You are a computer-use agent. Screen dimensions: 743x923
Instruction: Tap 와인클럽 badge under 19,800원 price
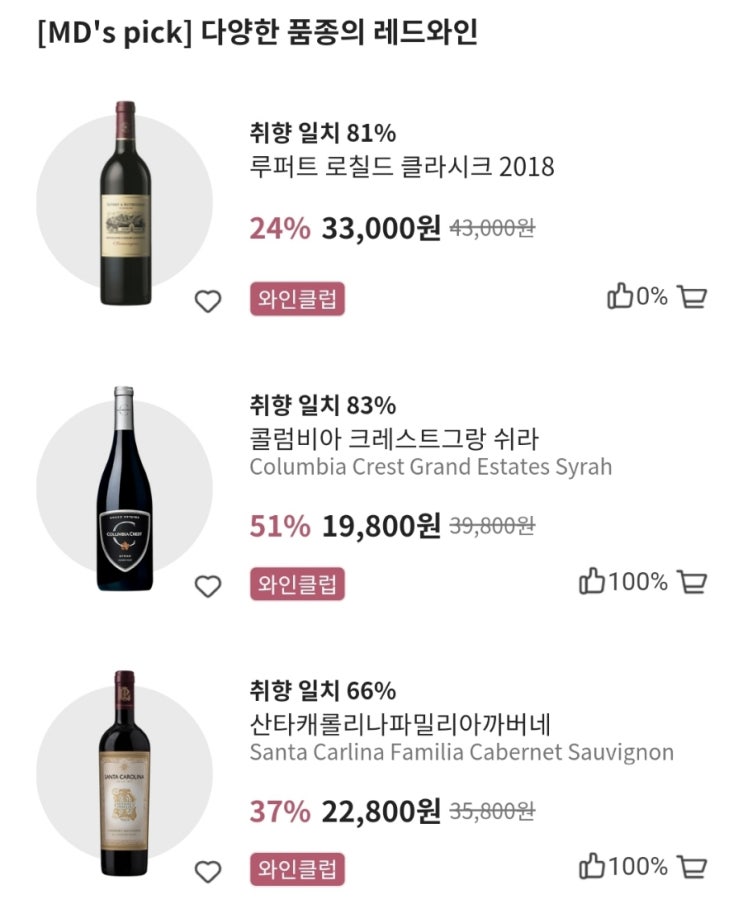click(297, 584)
